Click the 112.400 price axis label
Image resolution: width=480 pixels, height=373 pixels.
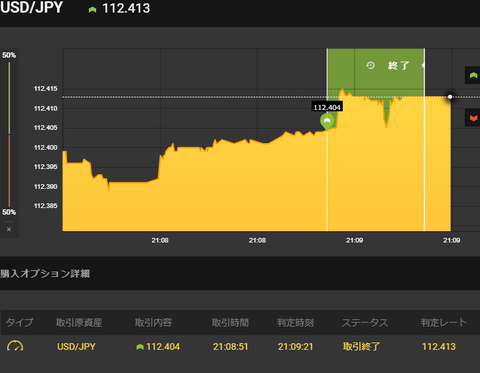[46, 147]
